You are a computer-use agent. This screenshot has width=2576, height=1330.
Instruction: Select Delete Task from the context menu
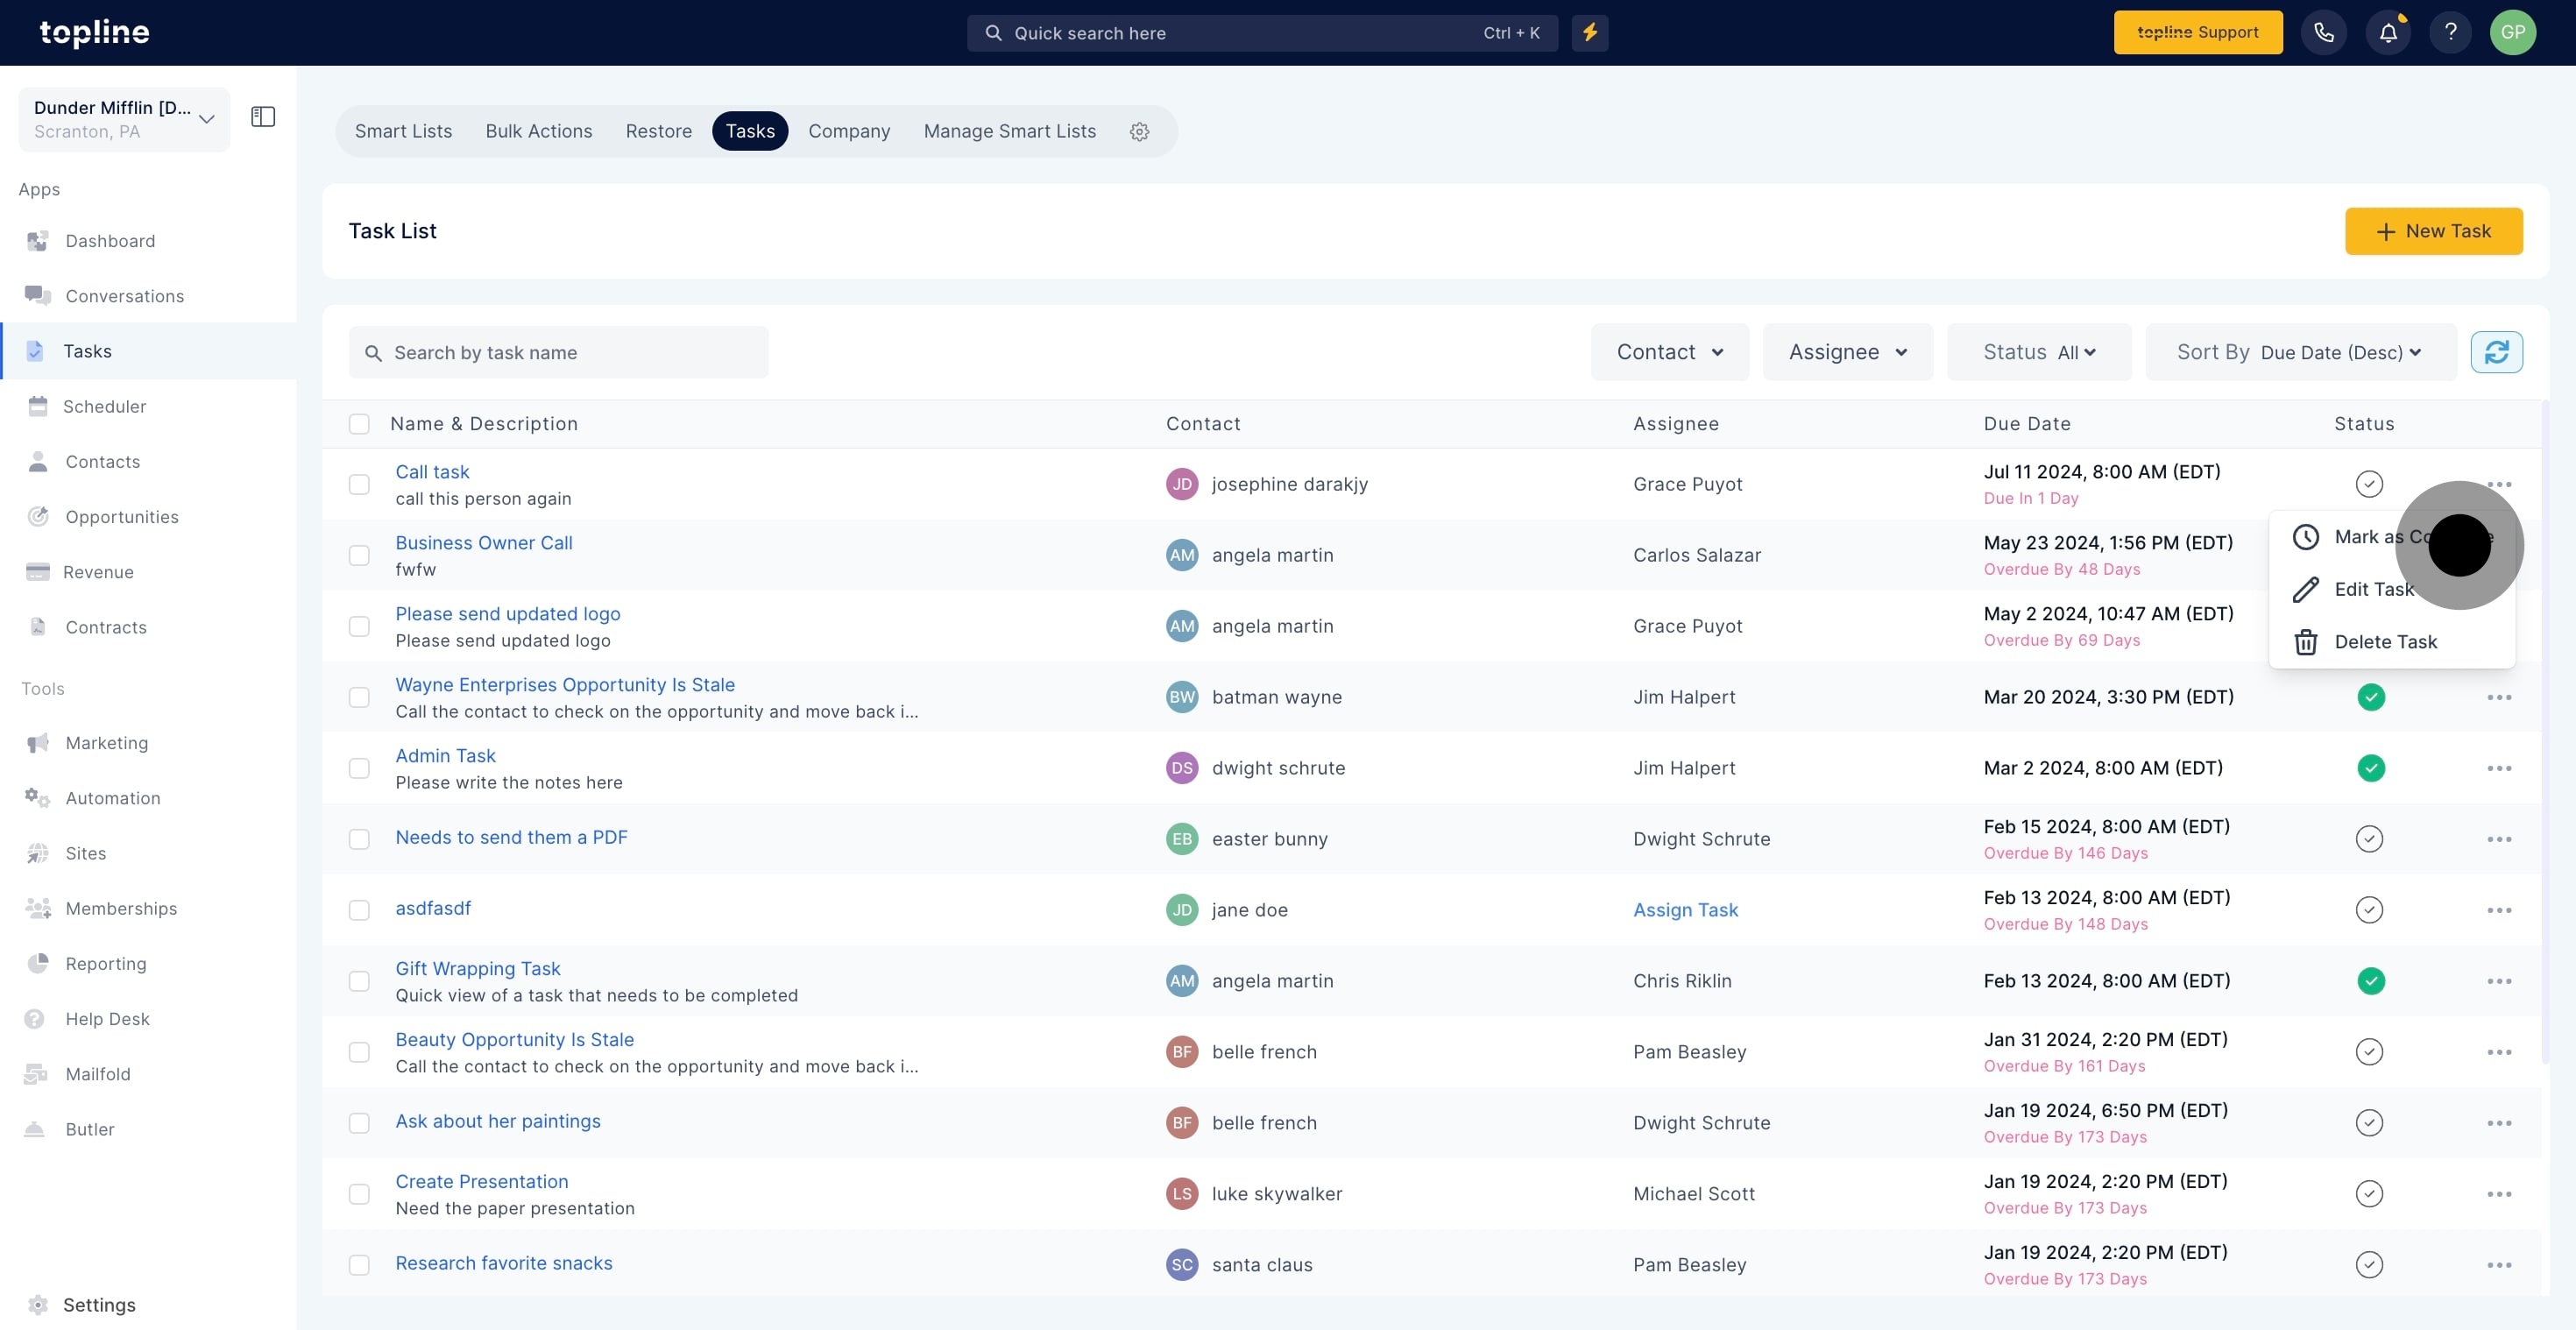pos(2384,642)
